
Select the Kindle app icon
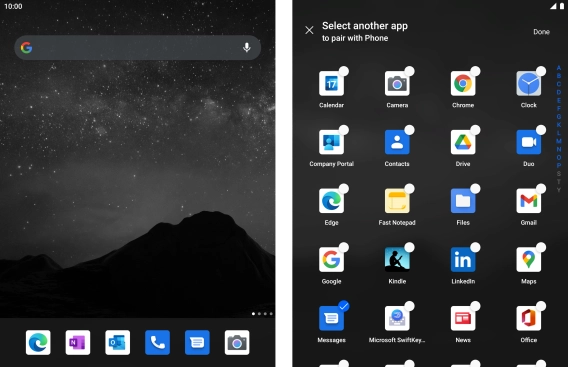(x=397, y=259)
